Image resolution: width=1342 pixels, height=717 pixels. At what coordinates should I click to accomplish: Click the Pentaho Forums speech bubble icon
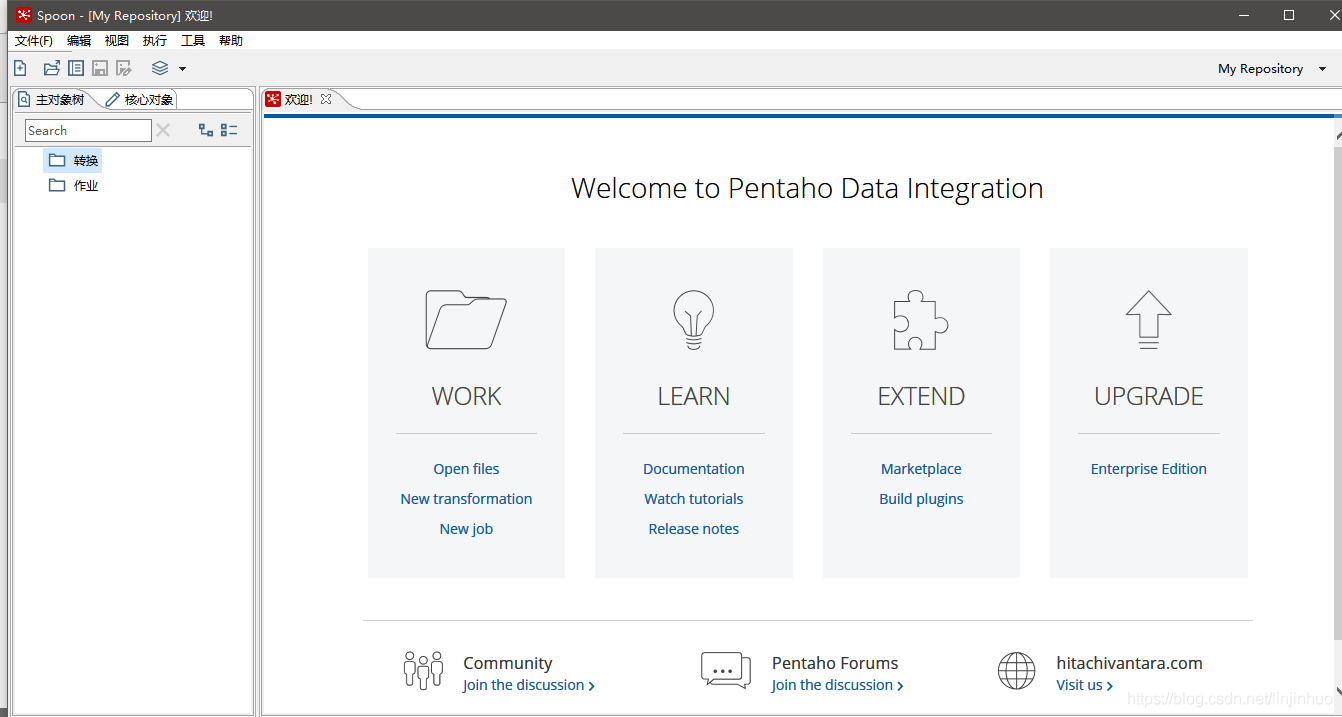726,670
